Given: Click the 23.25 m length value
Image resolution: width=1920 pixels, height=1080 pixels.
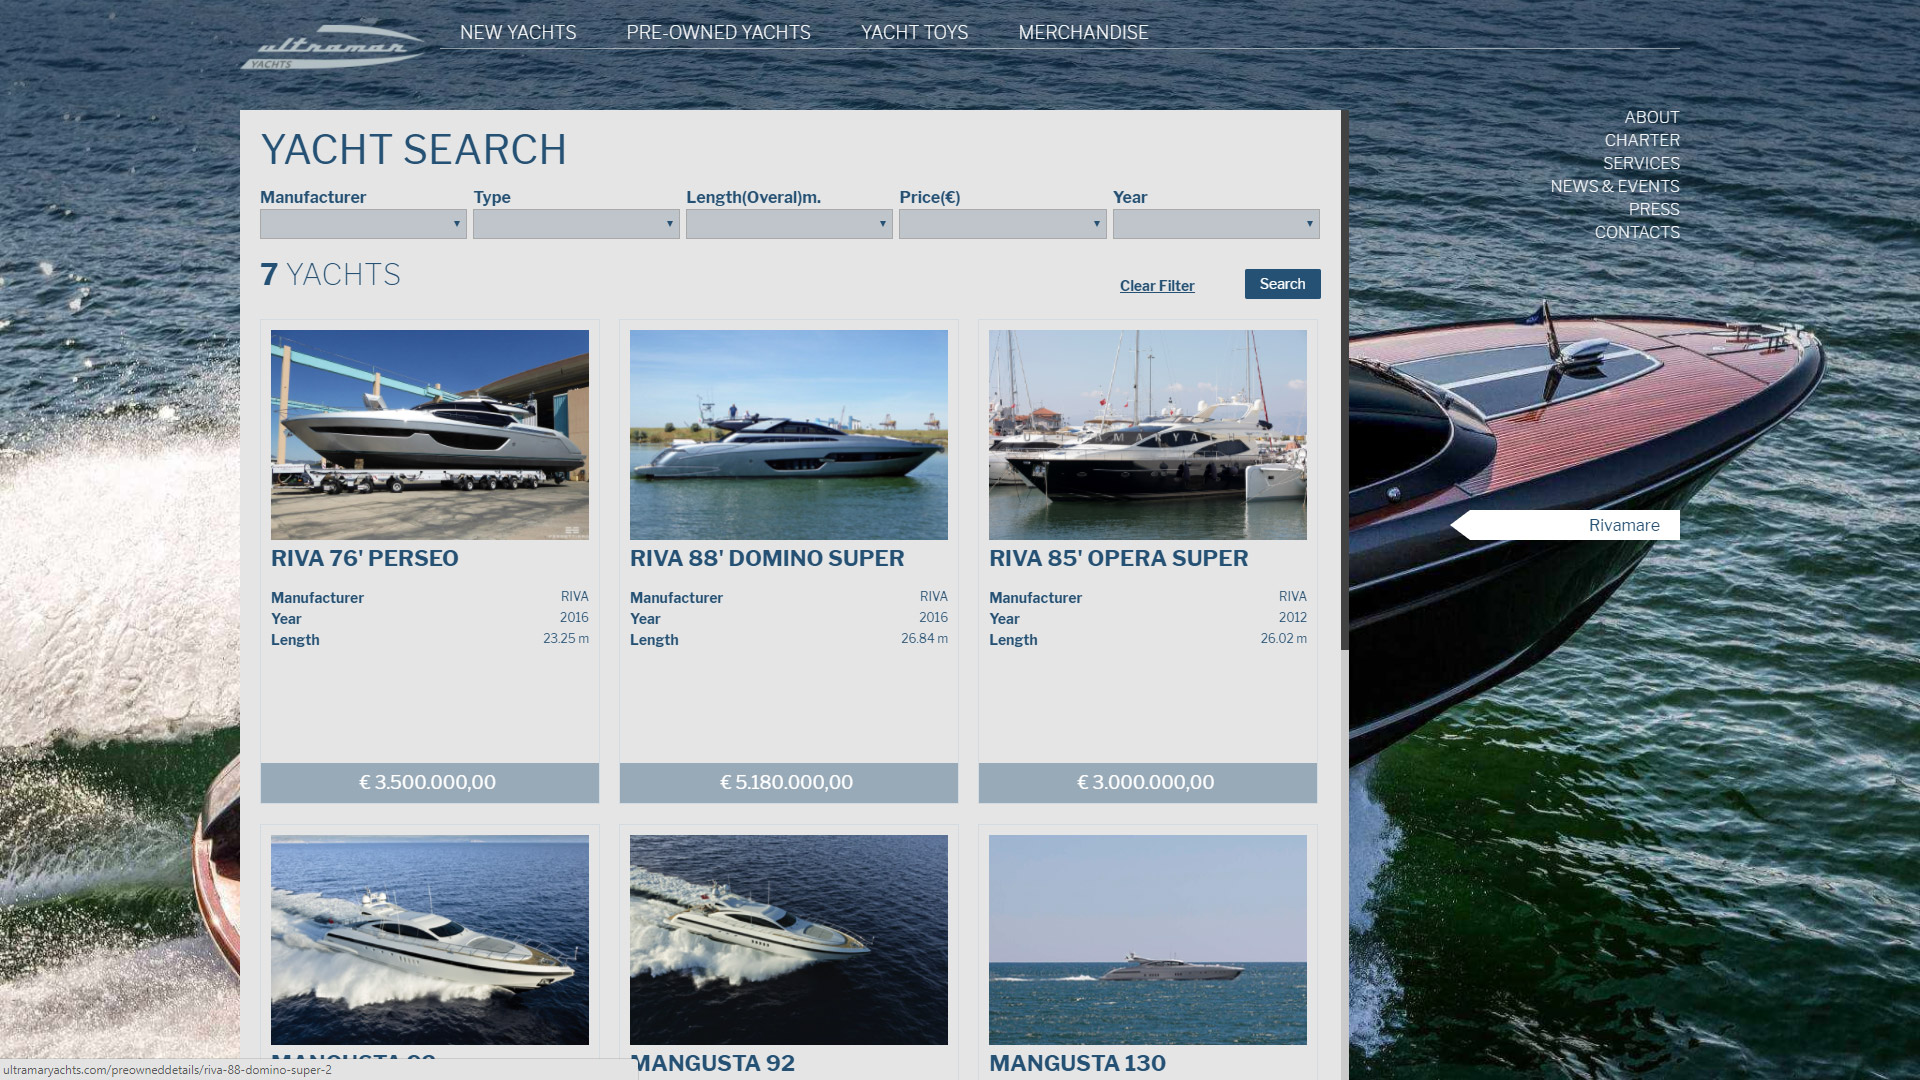Looking at the screenshot, I should click(x=566, y=638).
